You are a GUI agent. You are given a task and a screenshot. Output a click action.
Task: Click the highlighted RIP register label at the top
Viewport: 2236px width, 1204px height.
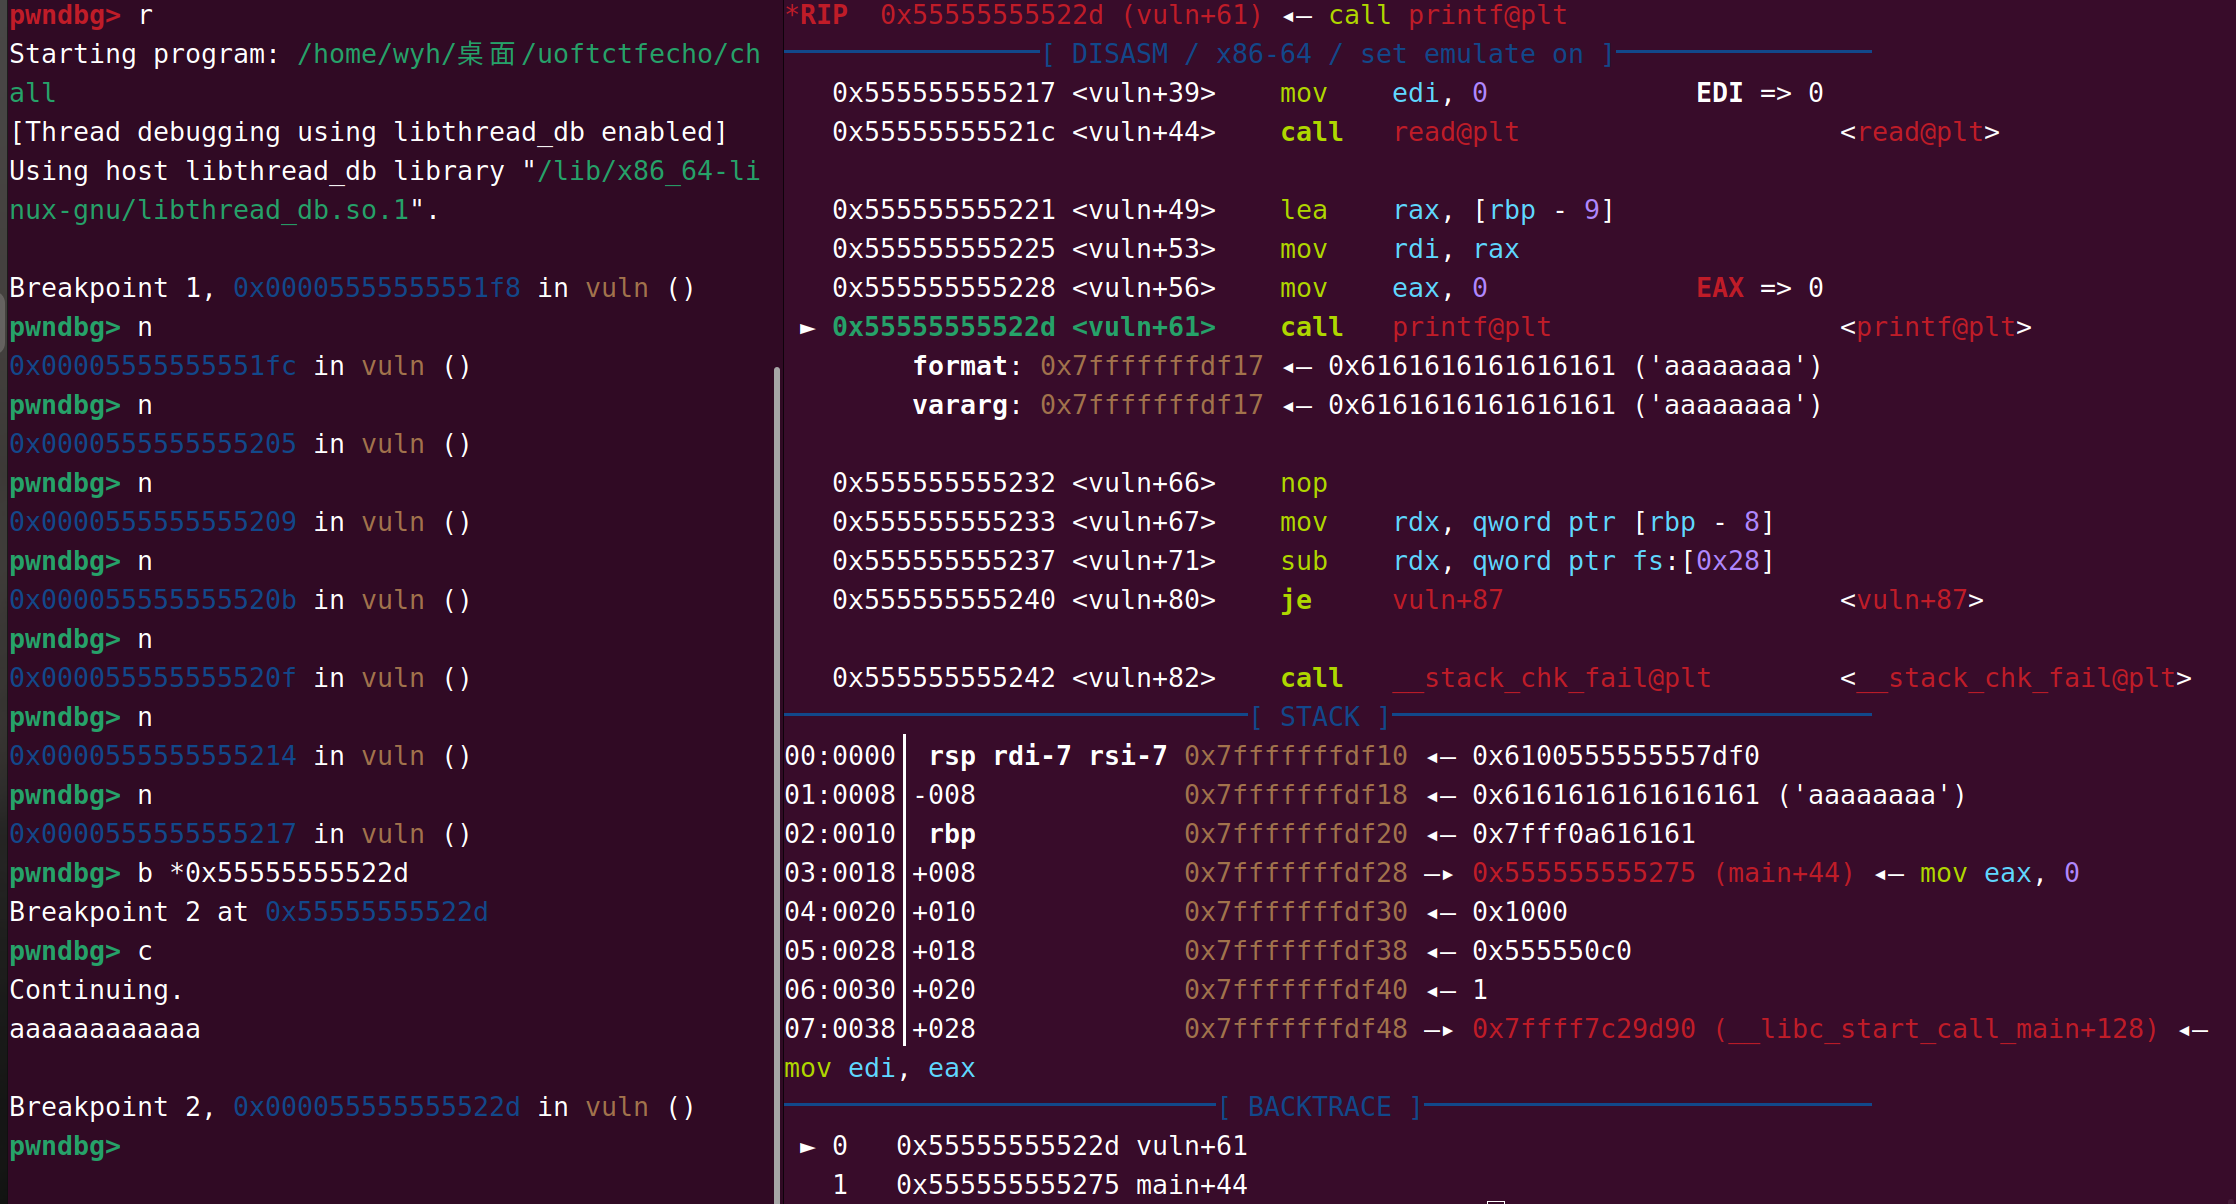point(817,15)
